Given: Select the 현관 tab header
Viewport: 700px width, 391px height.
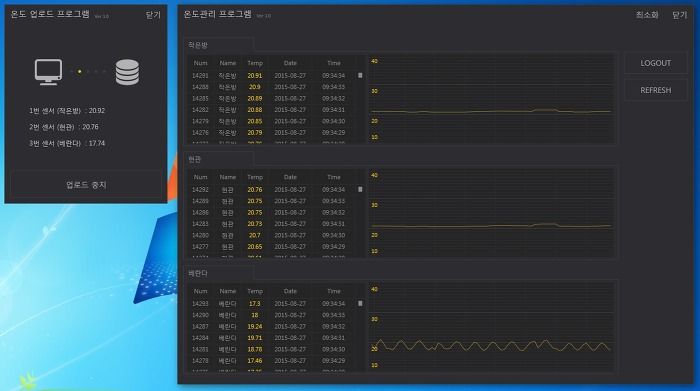Looking at the screenshot, I should point(219,159).
